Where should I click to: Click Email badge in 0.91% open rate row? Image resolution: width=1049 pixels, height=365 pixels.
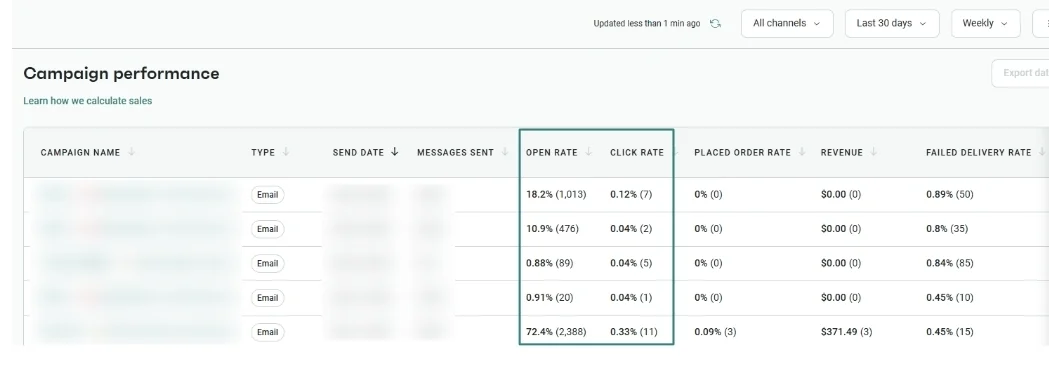pos(268,298)
